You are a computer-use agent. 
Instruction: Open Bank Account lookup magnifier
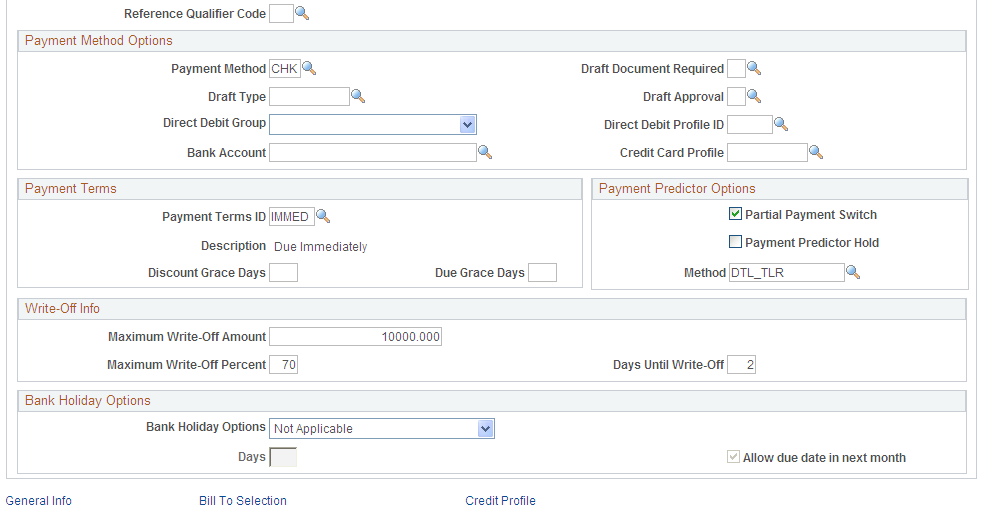coord(485,152)
